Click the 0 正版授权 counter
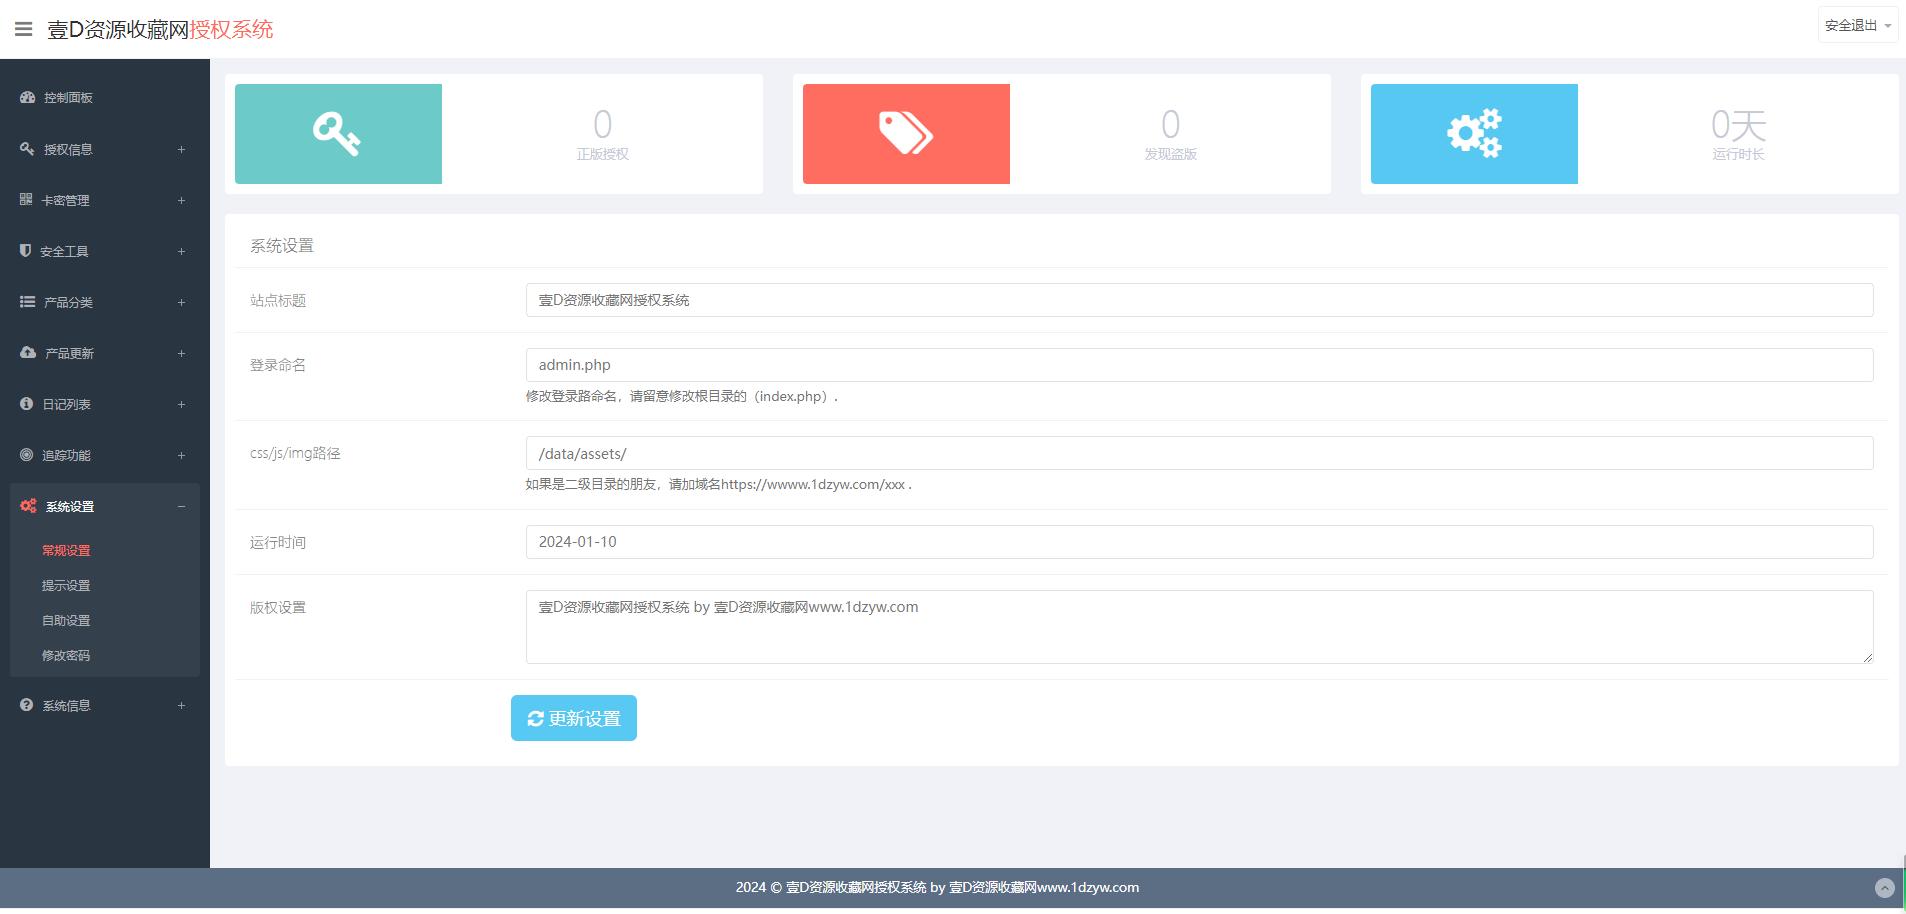Viewport: 1906px width, 914px height. tap(602, 134)
